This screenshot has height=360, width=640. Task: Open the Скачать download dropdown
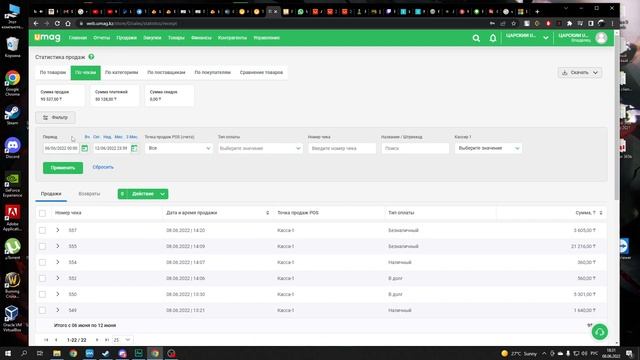pyautogui.click(x=580, y=73)
